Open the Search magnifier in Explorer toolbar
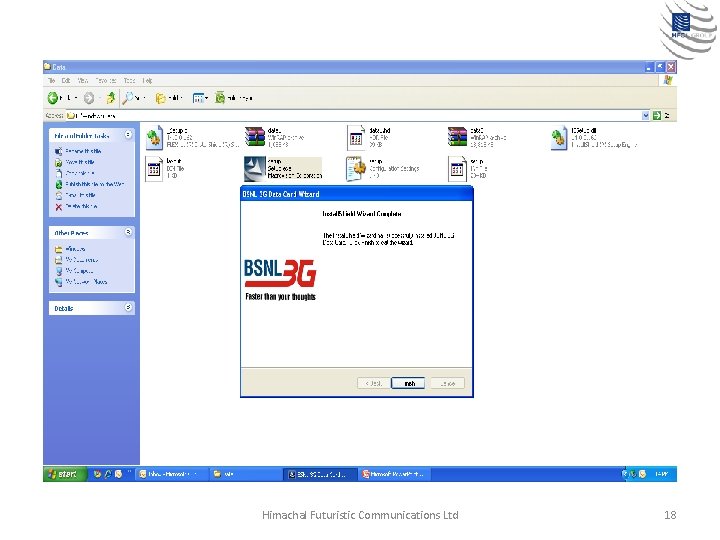Image resolution: width=720 pixels, height=540 pixels. coord(128,98)
